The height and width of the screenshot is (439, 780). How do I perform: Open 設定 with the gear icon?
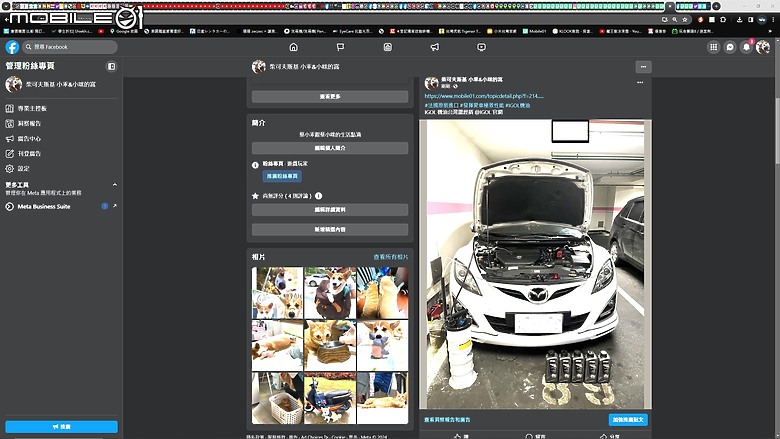click(17, 169)
